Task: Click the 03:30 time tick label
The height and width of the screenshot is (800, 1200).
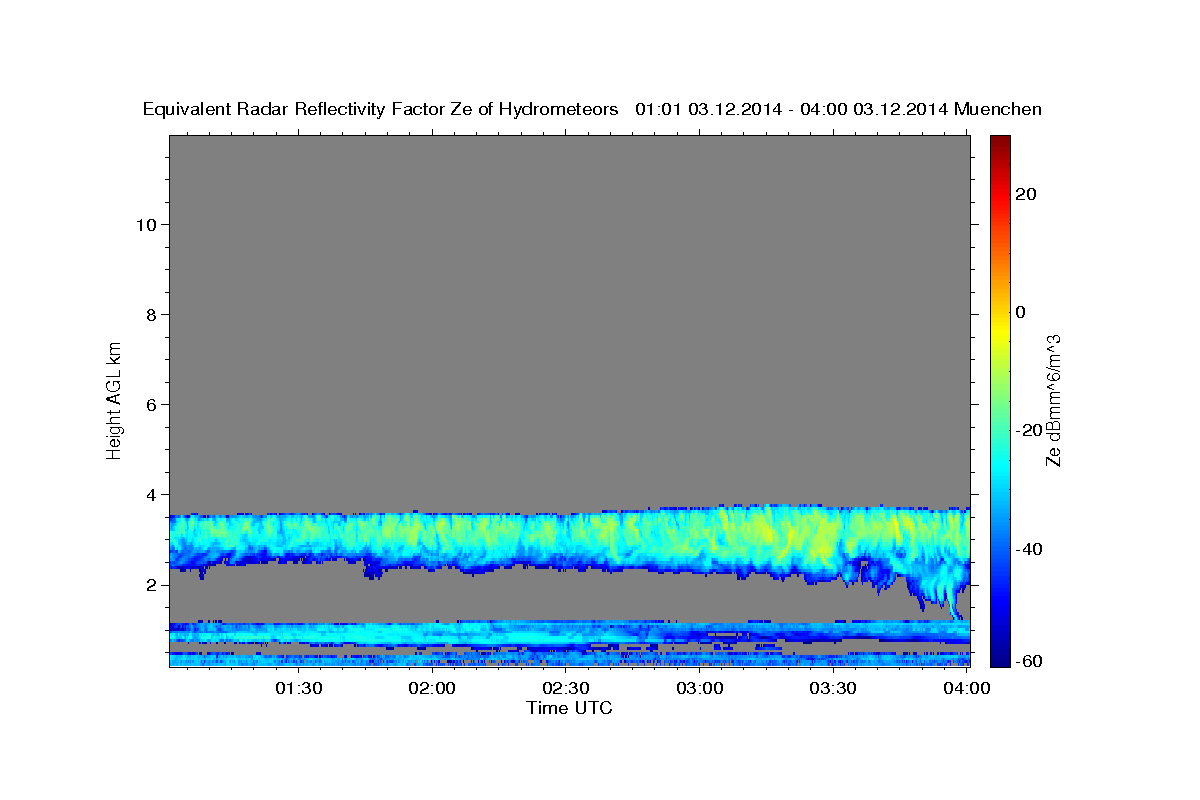Action: click(833, 689)
